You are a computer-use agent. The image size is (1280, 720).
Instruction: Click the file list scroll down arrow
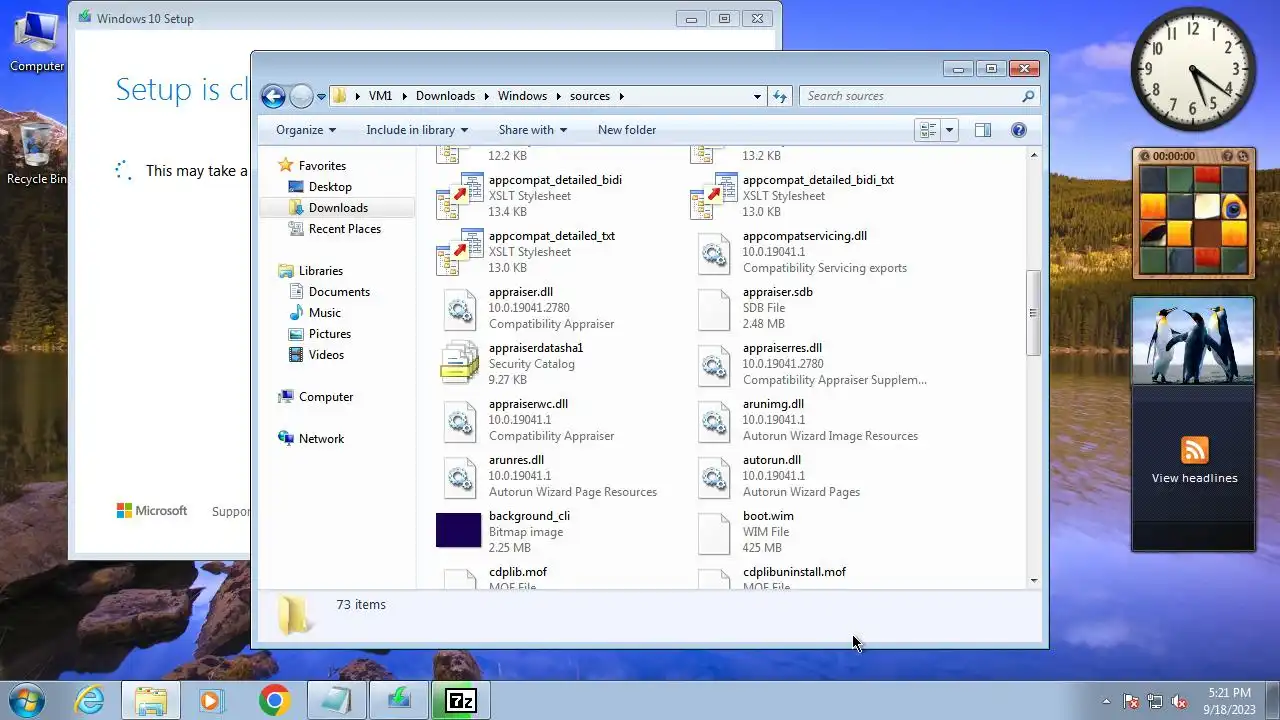pyautogui.click(x=1033, y=580)
